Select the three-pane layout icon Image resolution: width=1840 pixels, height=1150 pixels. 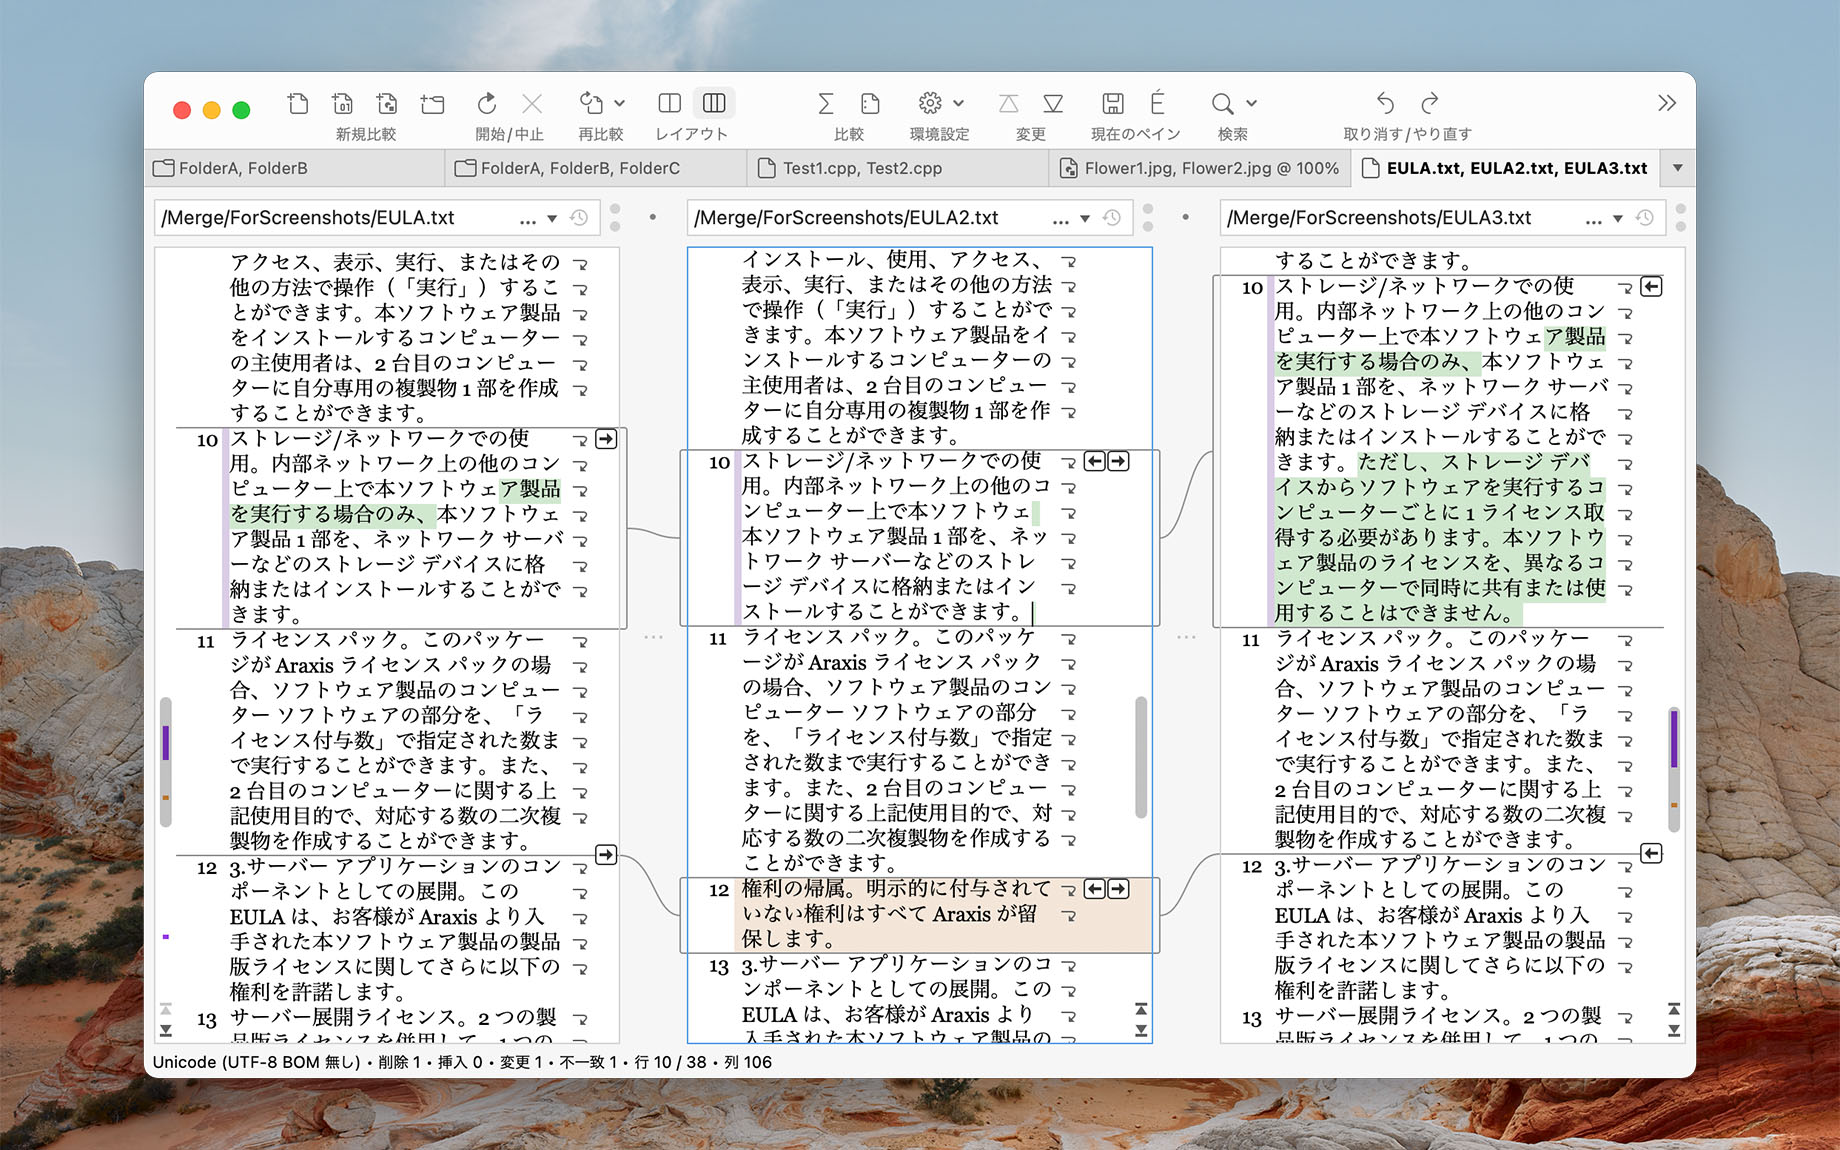(713, 101)
